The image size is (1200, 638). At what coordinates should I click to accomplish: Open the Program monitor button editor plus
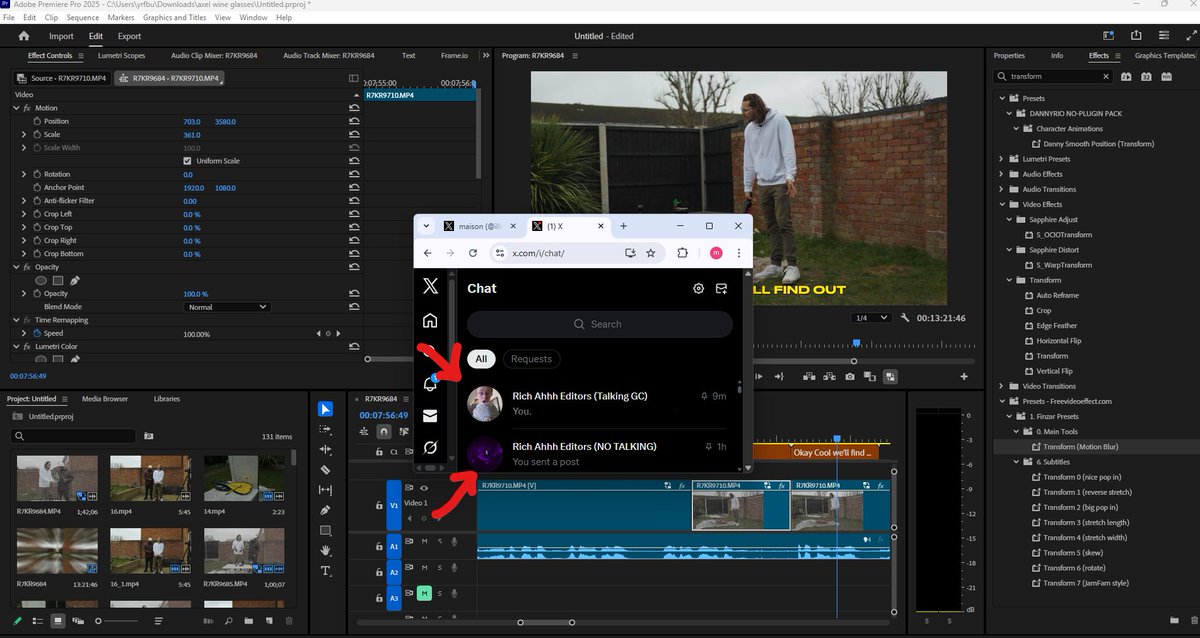964,377
